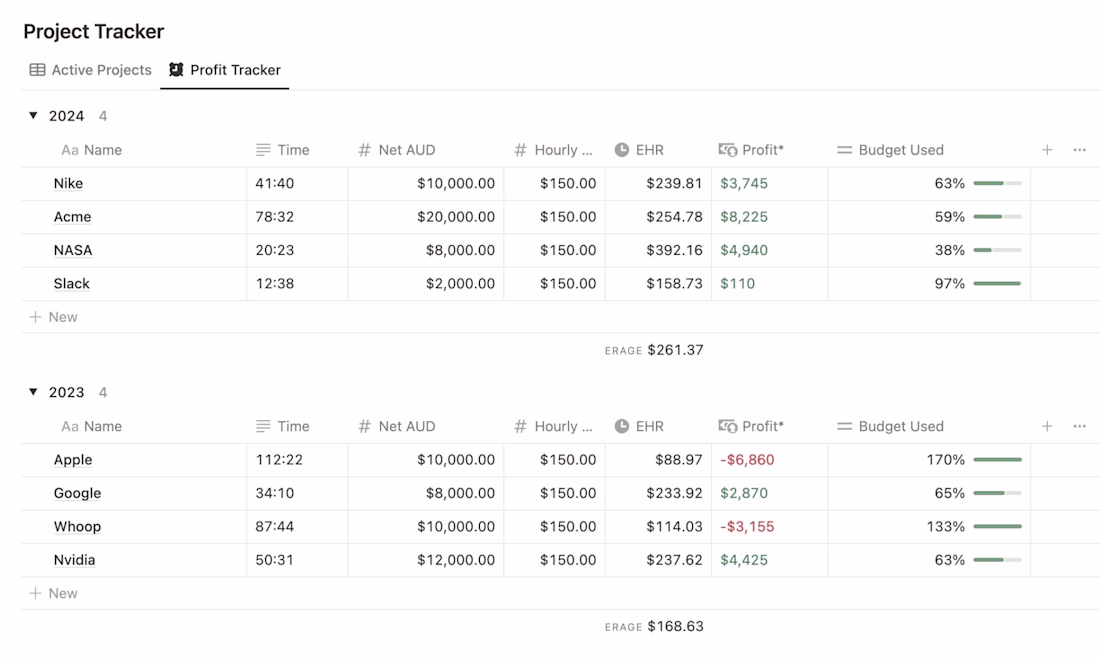The height and width of the screenshot is (658, 1100).
Task: Collapse the 2023 group triangle
Action: coord(33,392)
